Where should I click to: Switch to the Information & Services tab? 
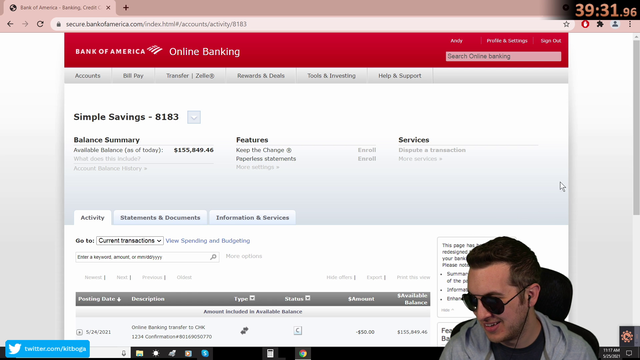(x=252, y=218)
